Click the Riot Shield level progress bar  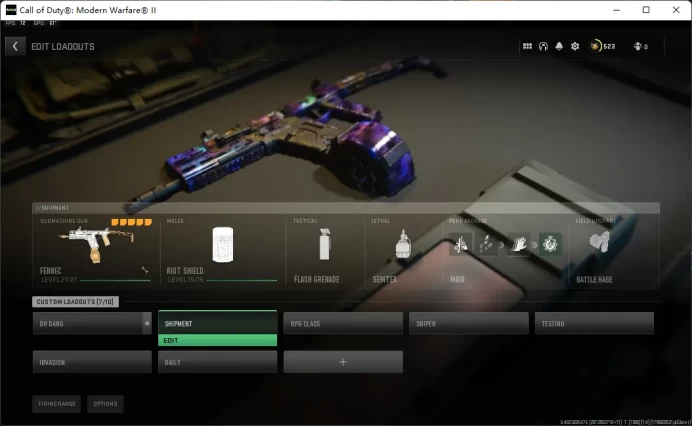242,280
